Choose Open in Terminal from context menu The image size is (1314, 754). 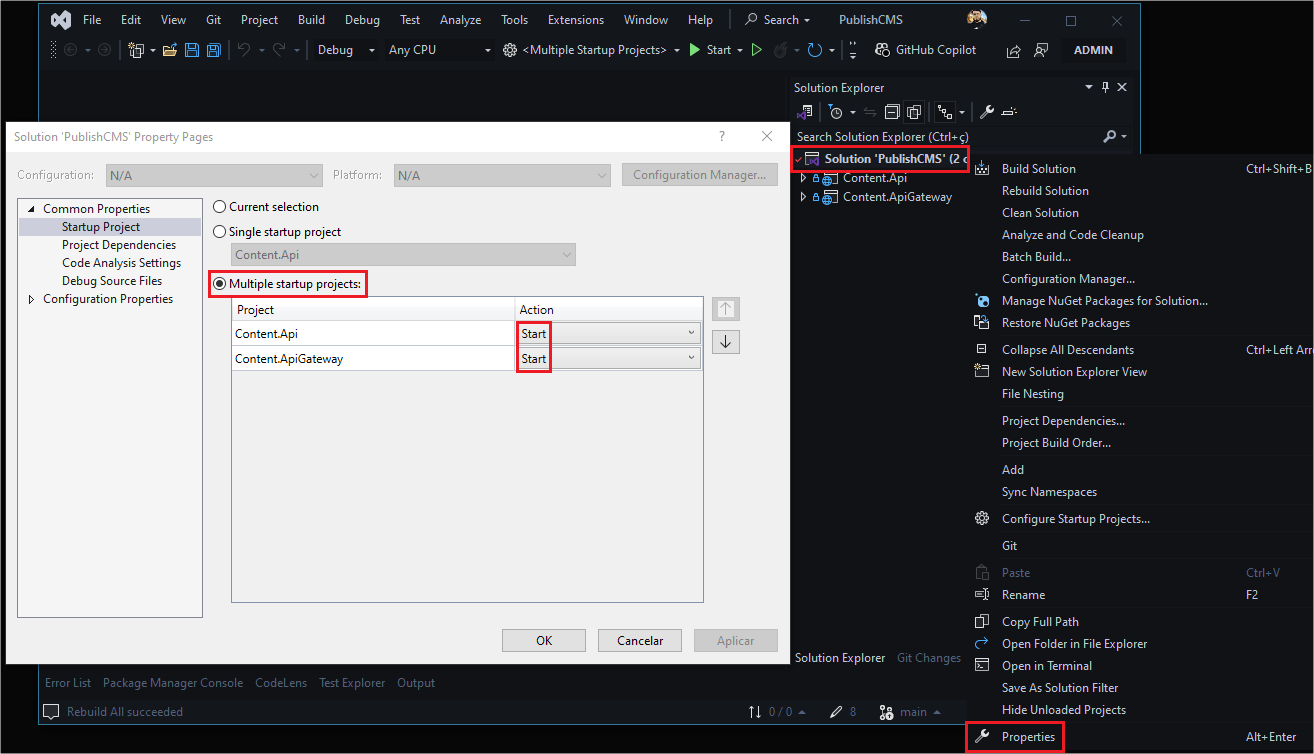click(x=1047, y=666)
